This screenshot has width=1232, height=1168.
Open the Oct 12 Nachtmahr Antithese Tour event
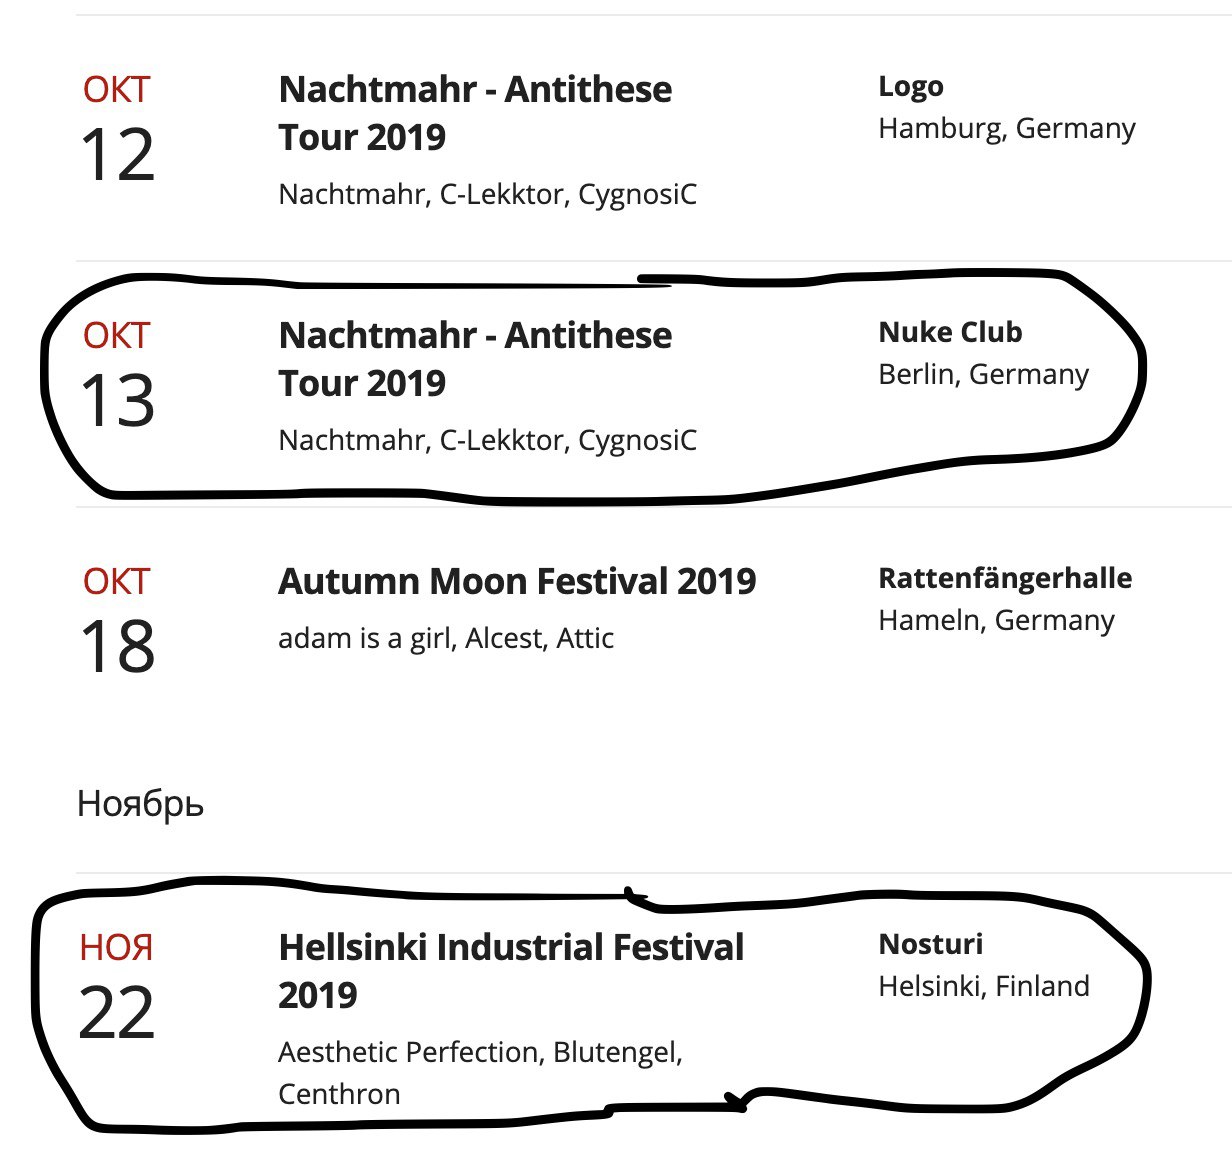click(475, 113)
